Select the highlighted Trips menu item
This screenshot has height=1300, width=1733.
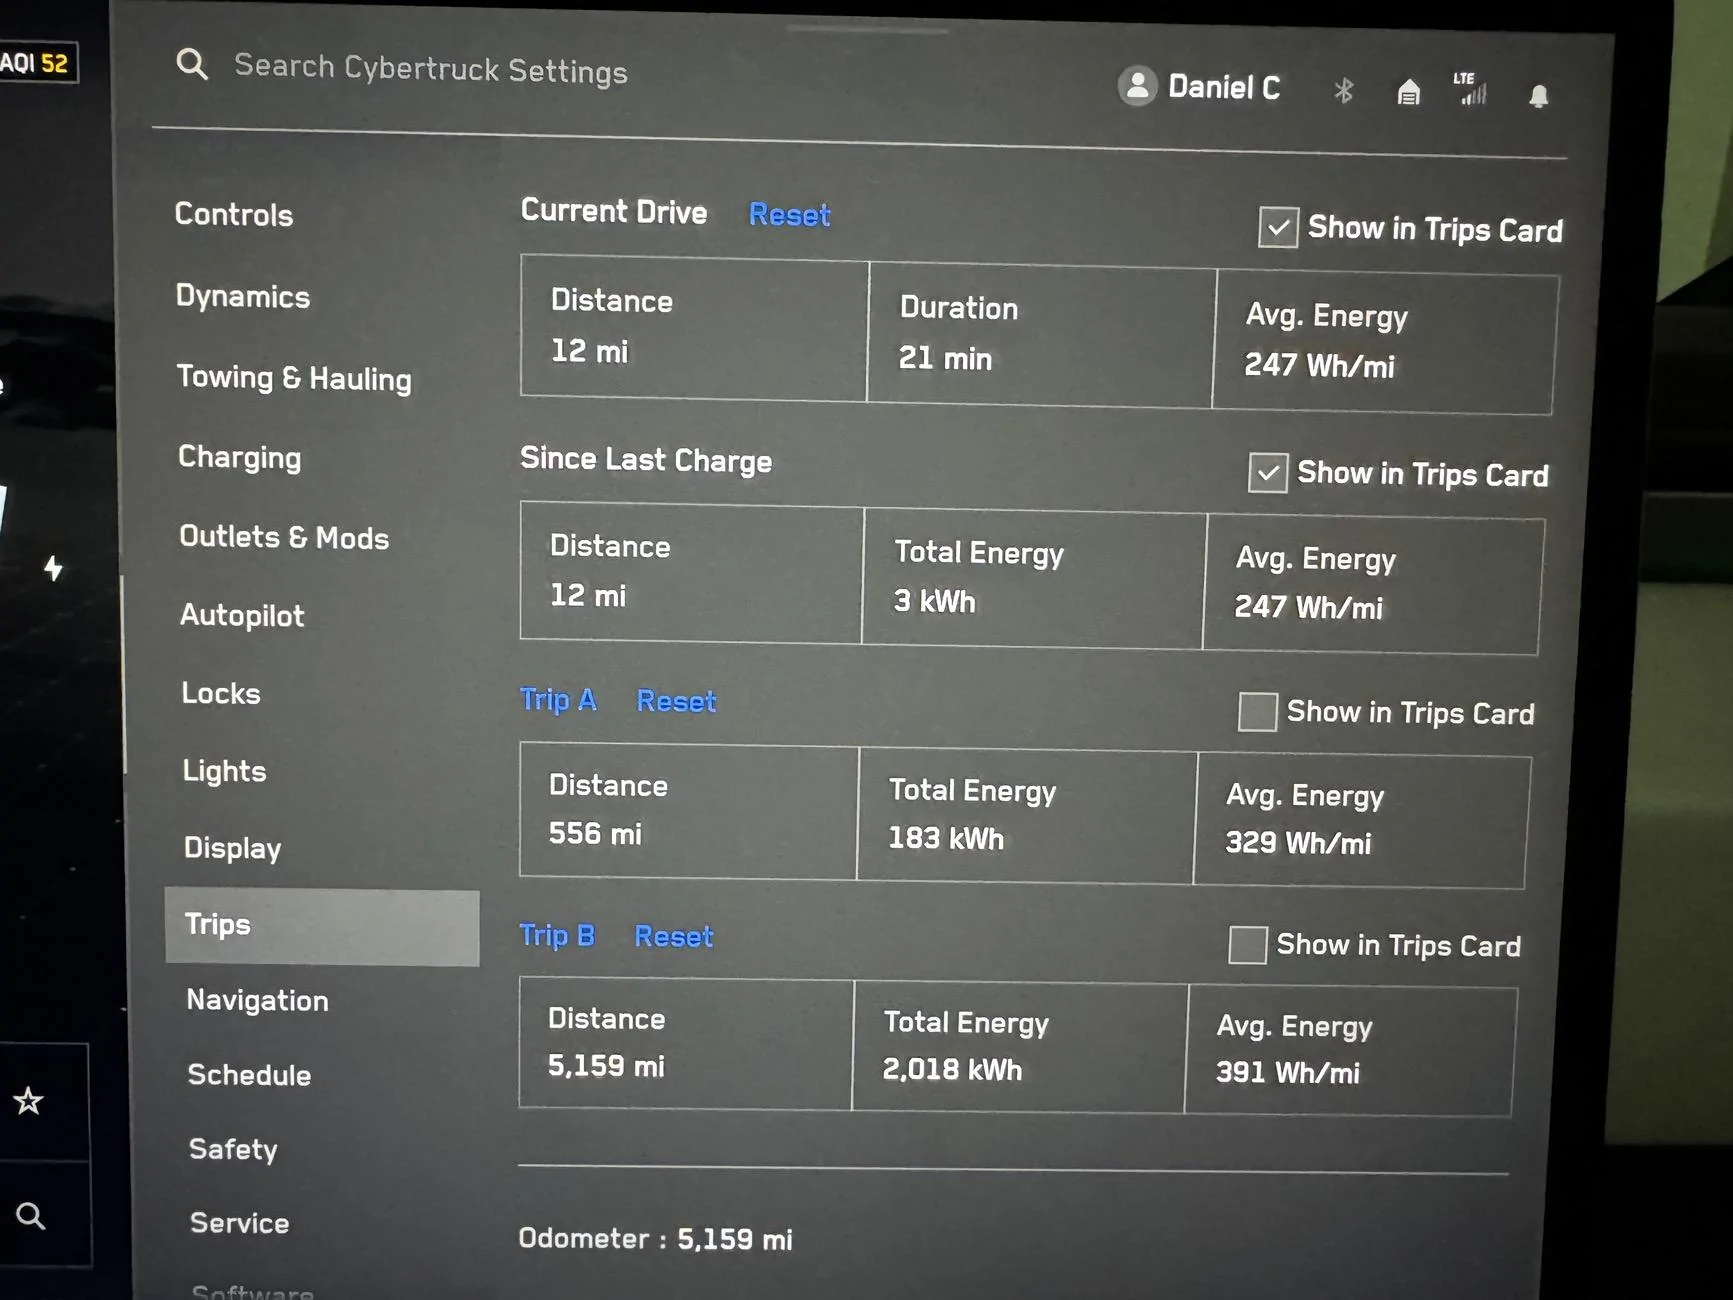coord(322,926)
